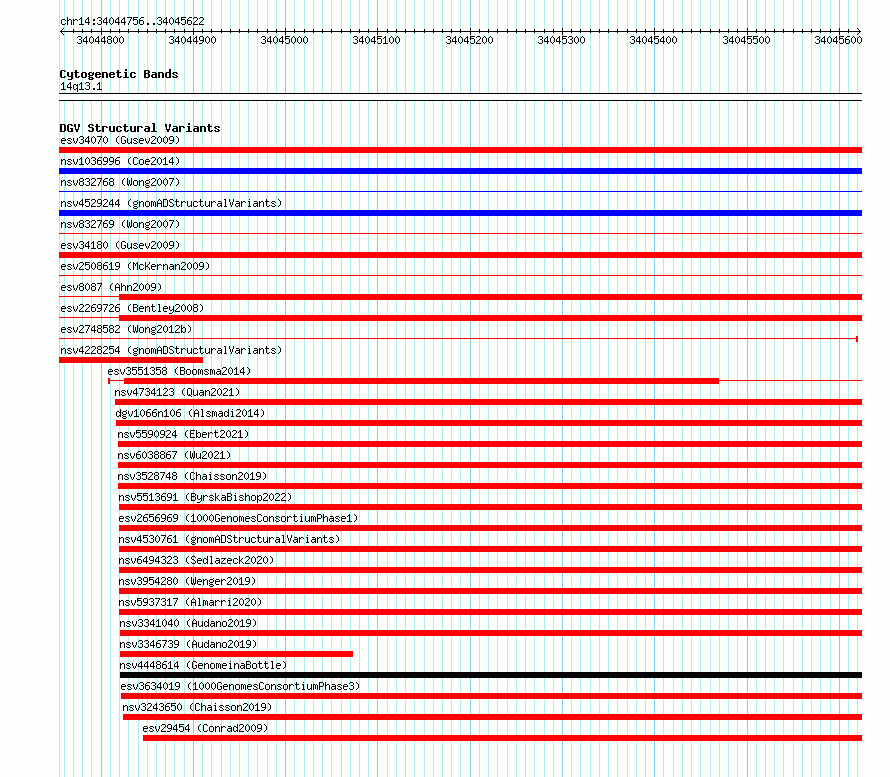The image size is (890, 777).
Task: Click ruler position 34045500
Action: coord(746,40)
